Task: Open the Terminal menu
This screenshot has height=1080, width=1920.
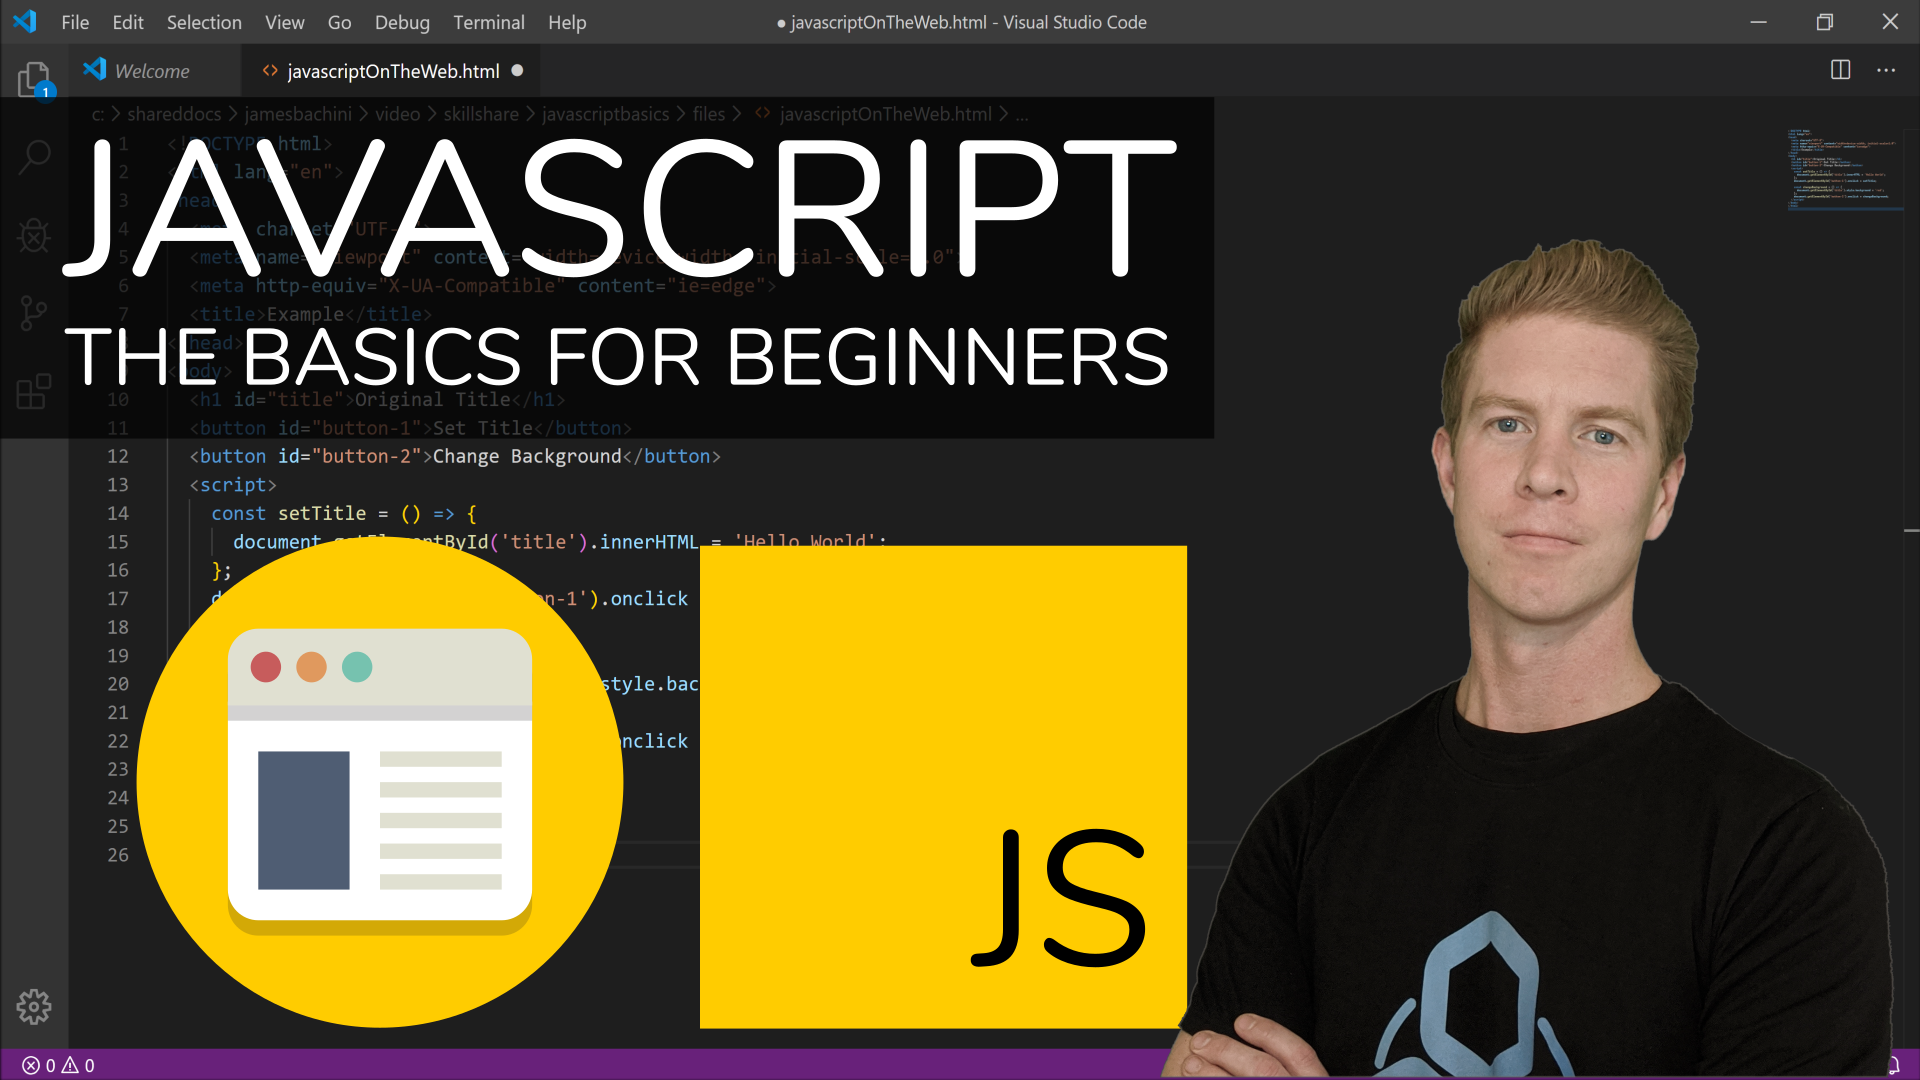Action: point(489,22)
